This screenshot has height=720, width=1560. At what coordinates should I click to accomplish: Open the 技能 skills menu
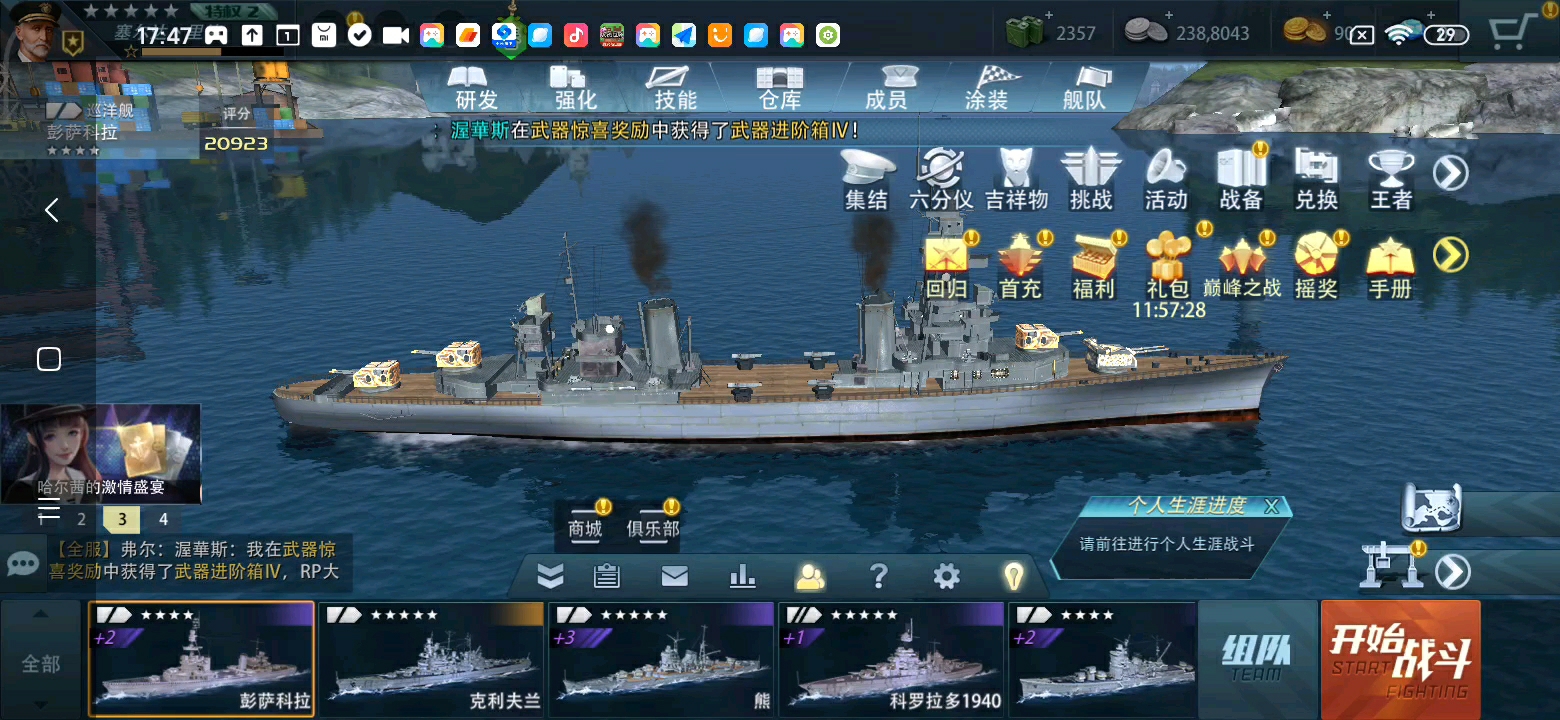pos(676,88)
